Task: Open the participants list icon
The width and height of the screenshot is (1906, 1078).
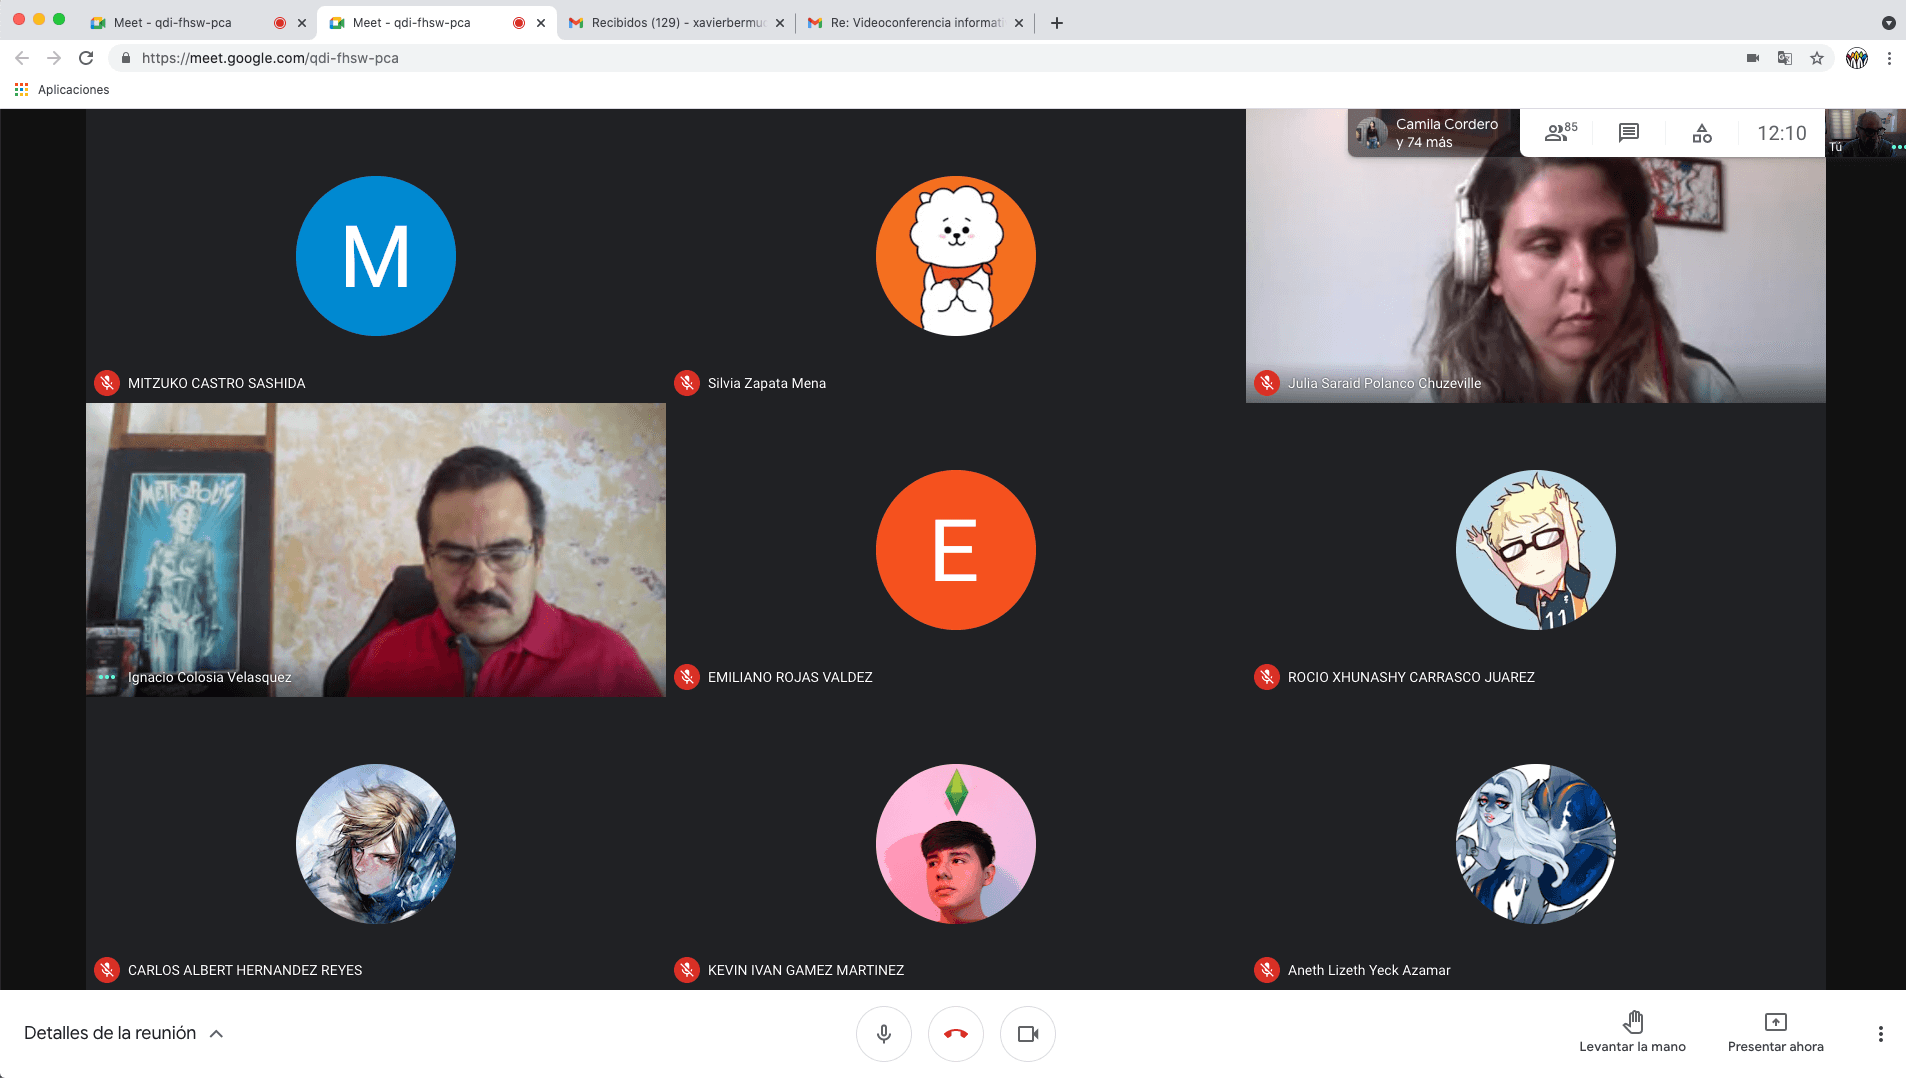Action: tap(1558, 133)
